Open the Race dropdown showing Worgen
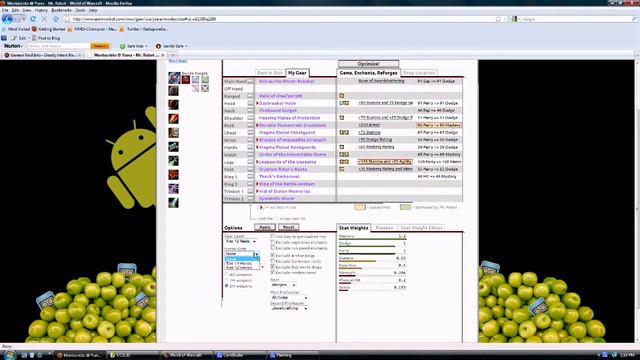Viewport: 640px width, 360px height. click(283, 284)
